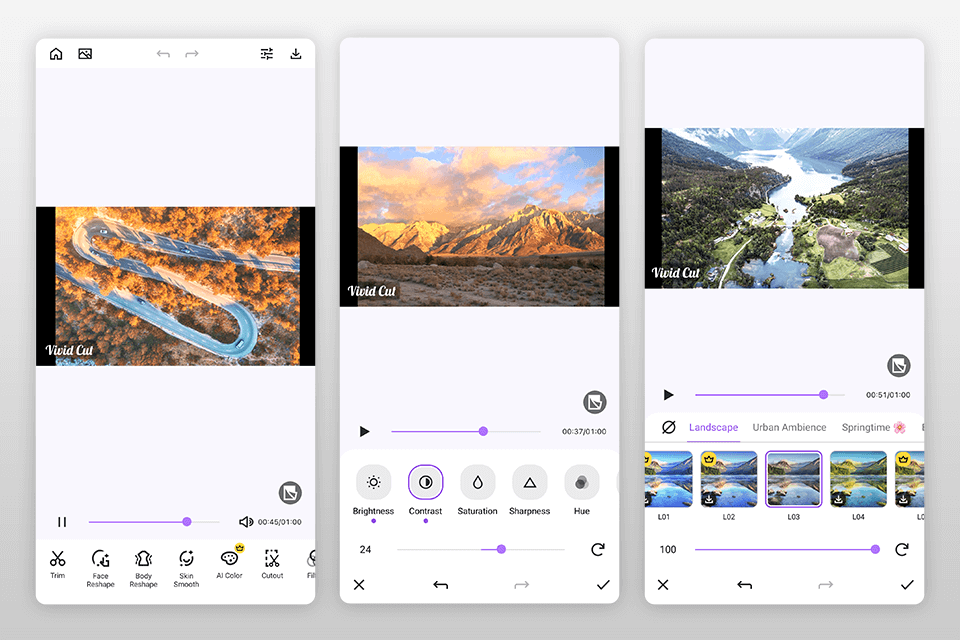Select the L03 filter thumbnail
Viewport: 960px width, 640px height.
(793, 479)
